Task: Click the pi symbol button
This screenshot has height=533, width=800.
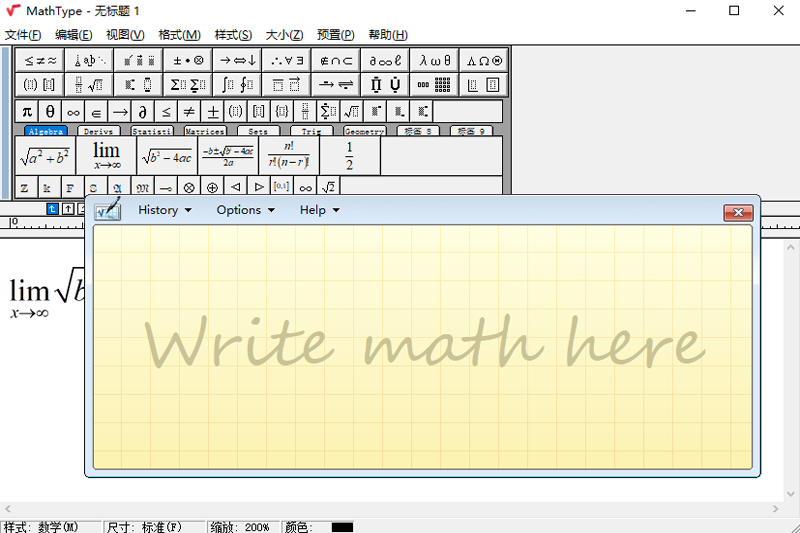Action: 27,112
